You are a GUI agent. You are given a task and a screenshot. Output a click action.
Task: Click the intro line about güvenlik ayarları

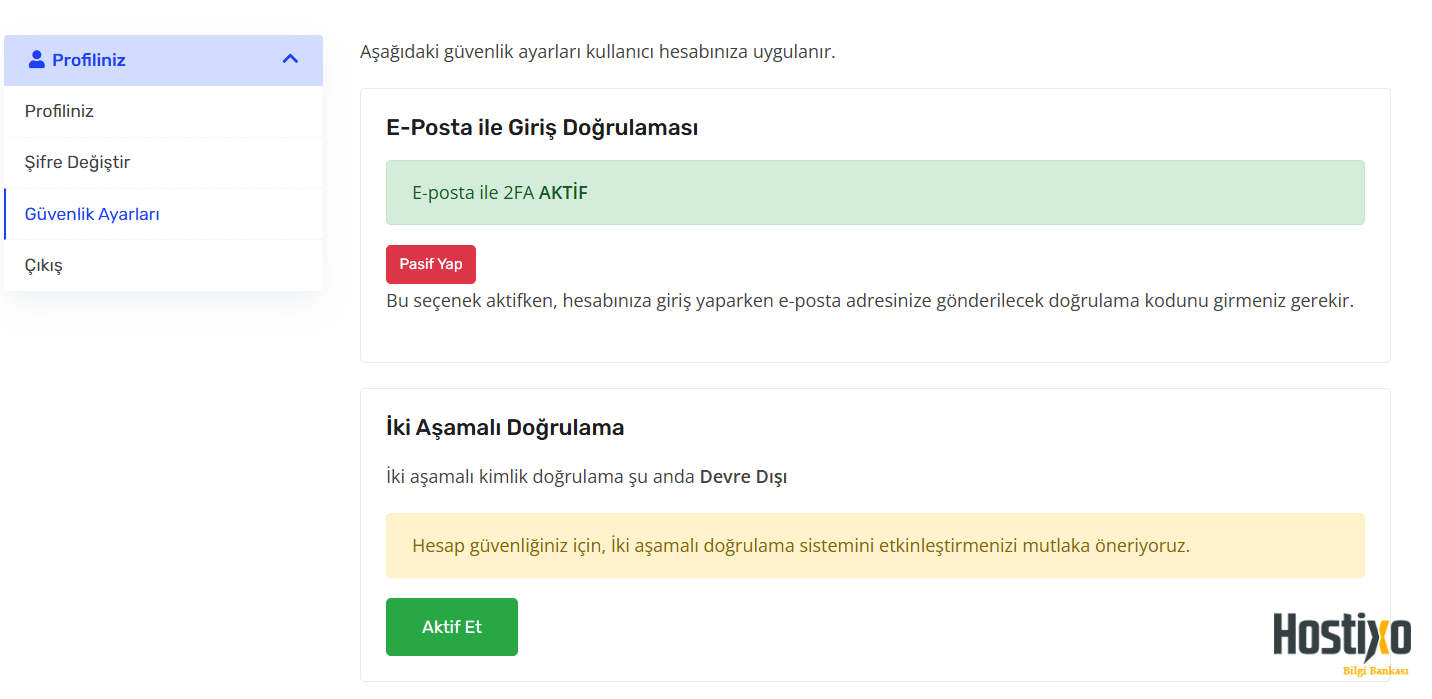(x=597, y=52)
